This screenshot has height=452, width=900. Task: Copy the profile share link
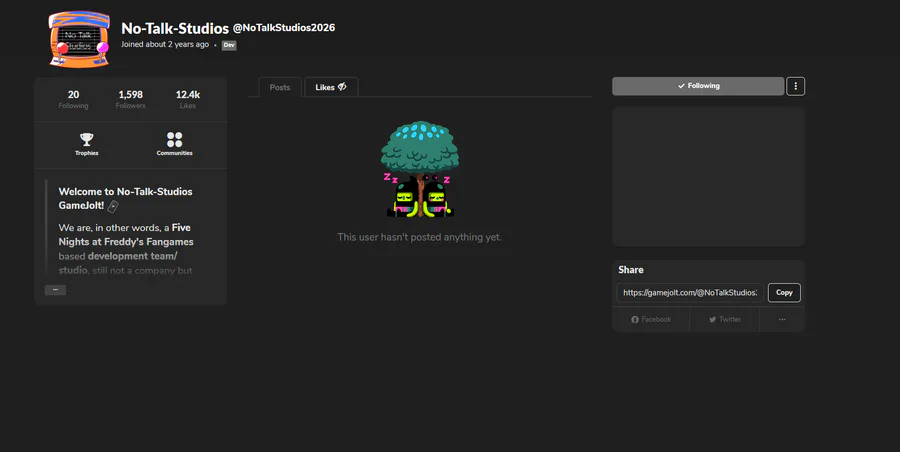coord(784,292)
